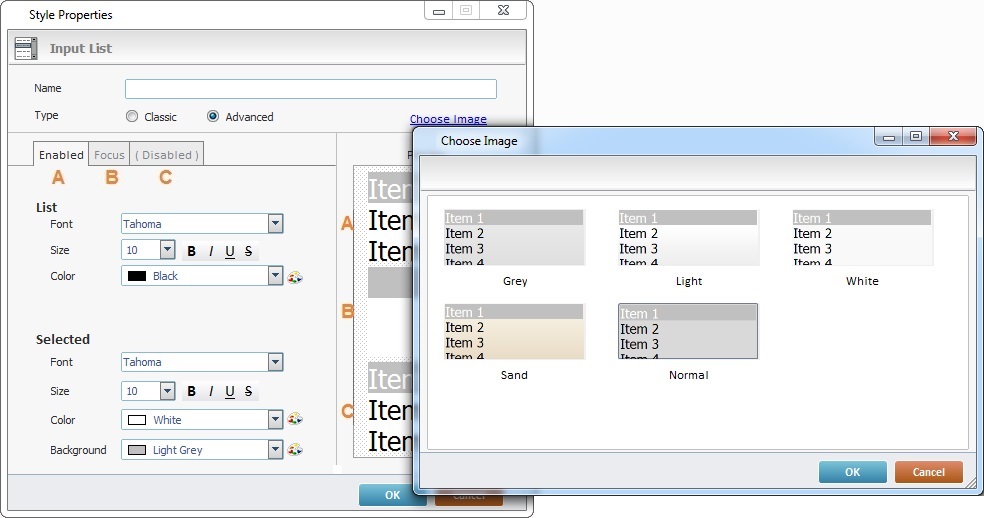Screen dimensions: 984x518
Task: Click the Name input field
Action: [x=310, y=89]
